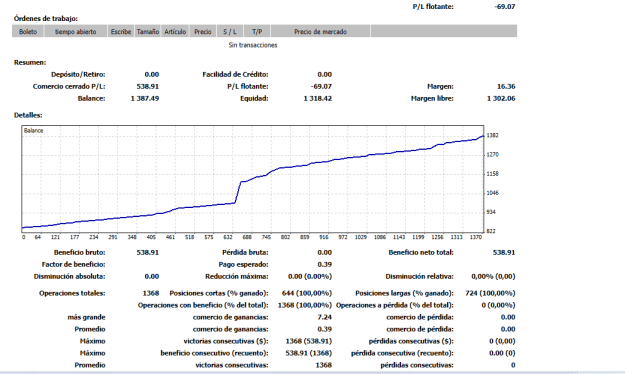
Task: Click the Boleto column header
Action: click(x=28, y=31)
